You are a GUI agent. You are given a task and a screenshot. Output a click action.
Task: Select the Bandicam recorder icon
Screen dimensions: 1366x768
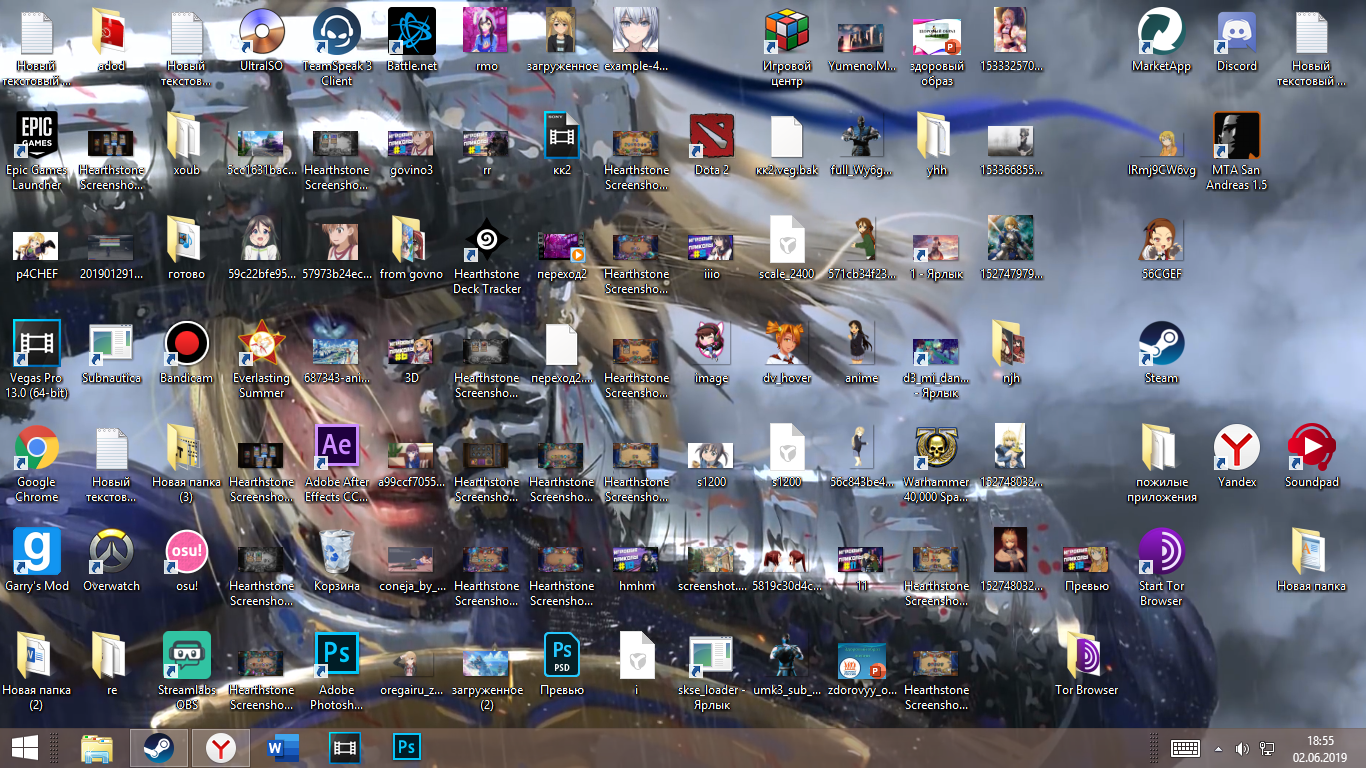(187, 345)
